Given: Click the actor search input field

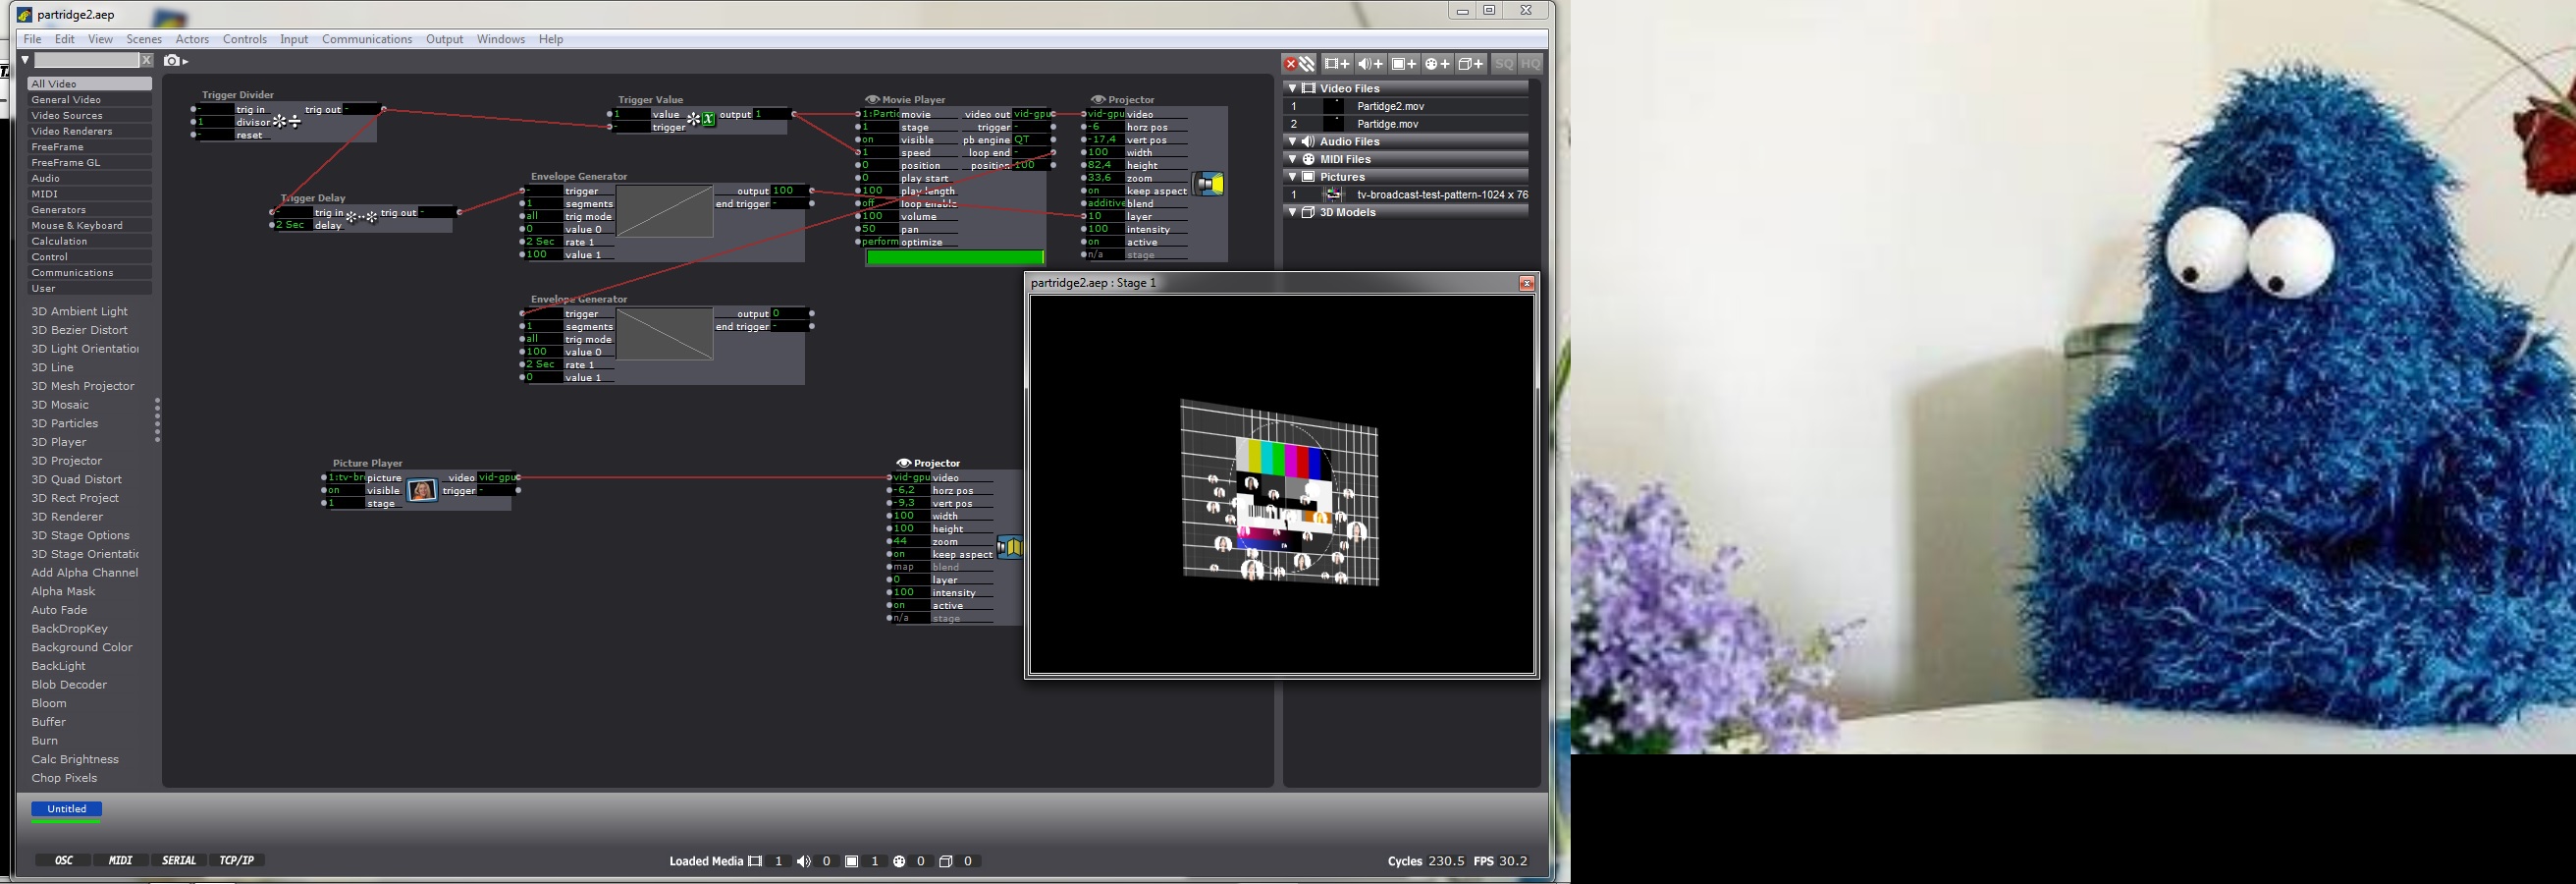Looking at the screenshot, I should click(x=87, y=60).
